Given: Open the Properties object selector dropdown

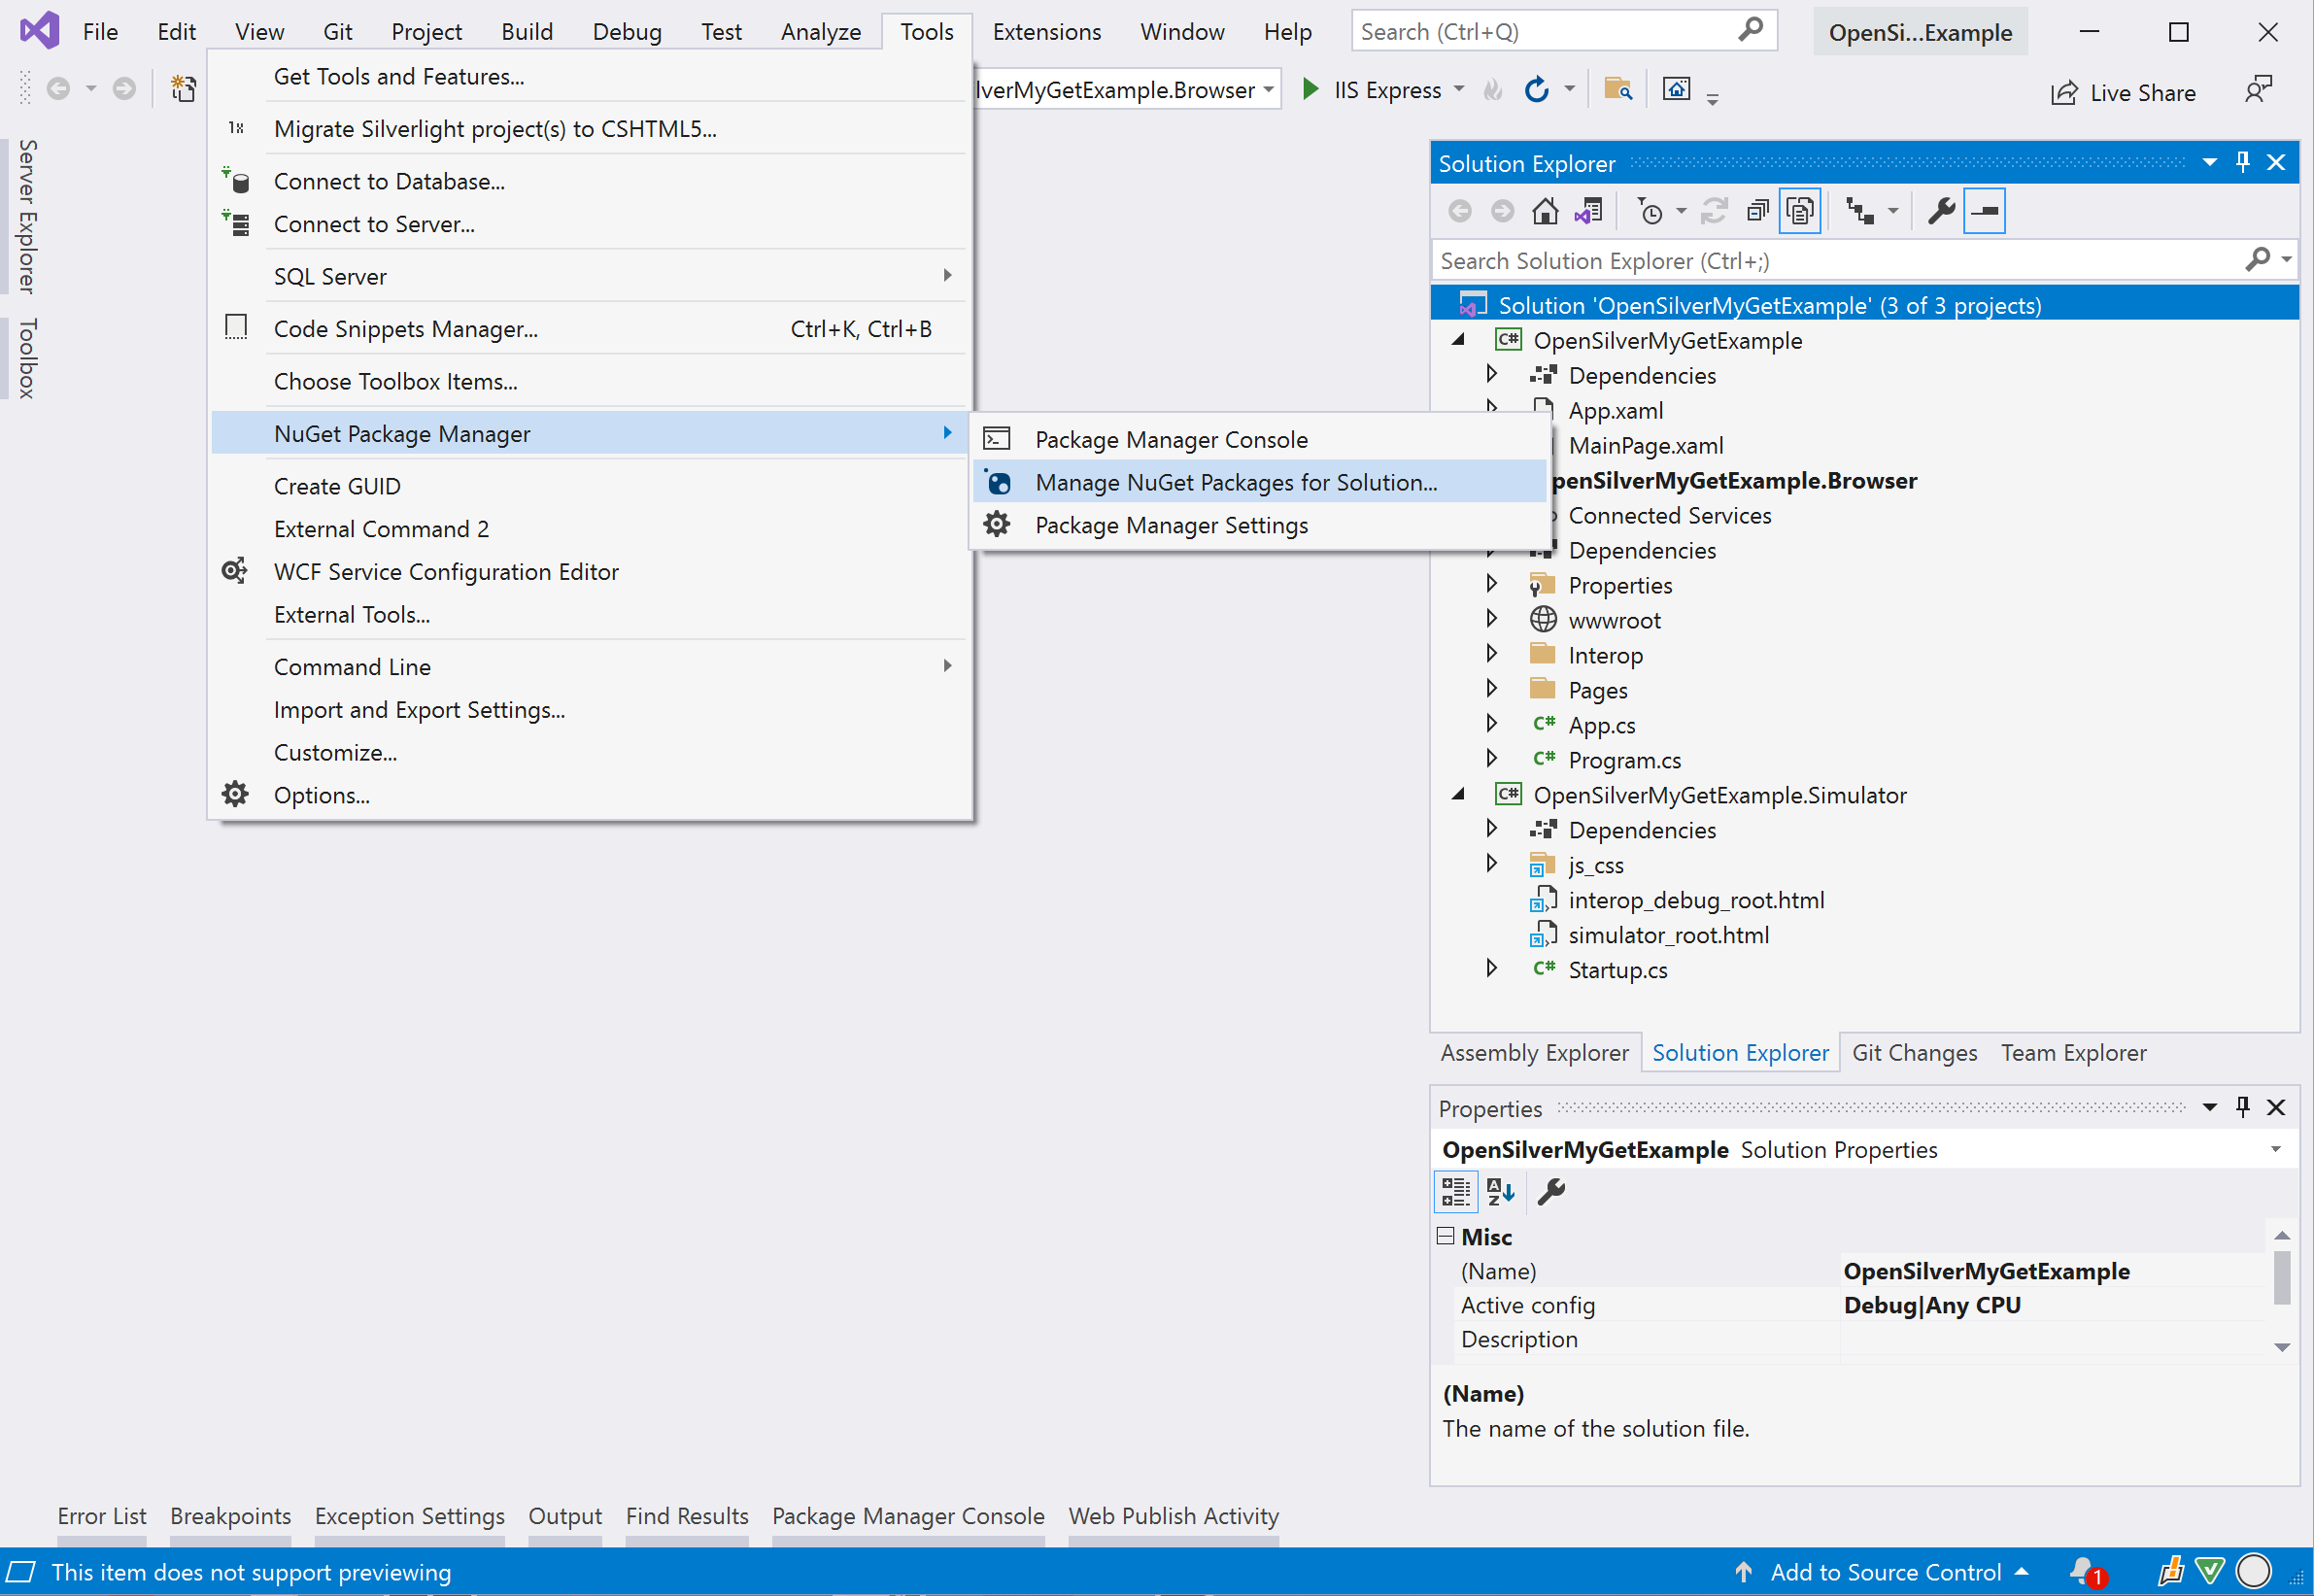Looking at the screenshot, I should pyautogui.click(x=2275, y=1149).
